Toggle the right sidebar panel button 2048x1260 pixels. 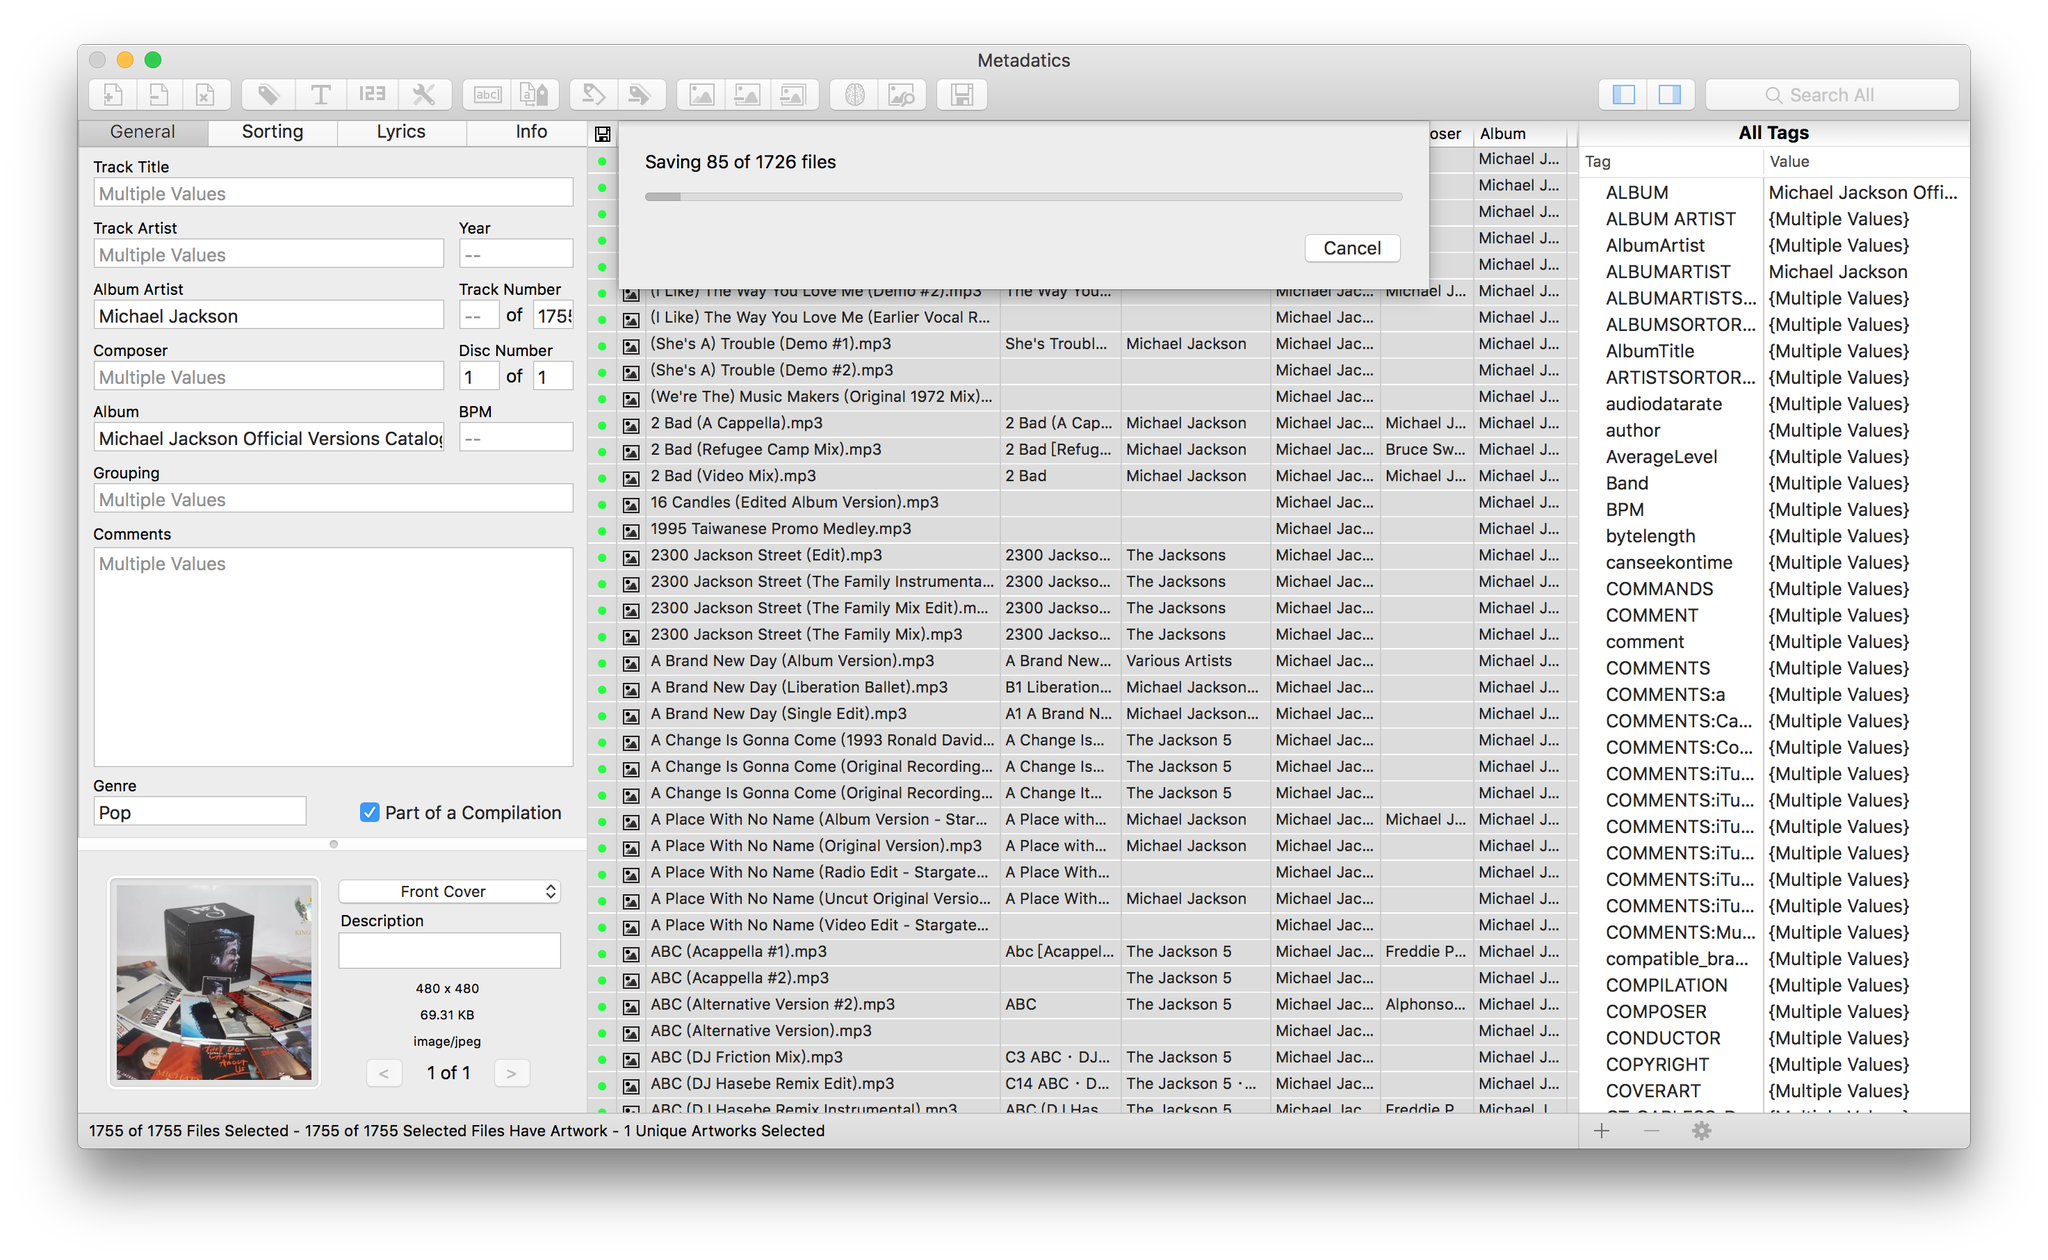point(1670,95)
